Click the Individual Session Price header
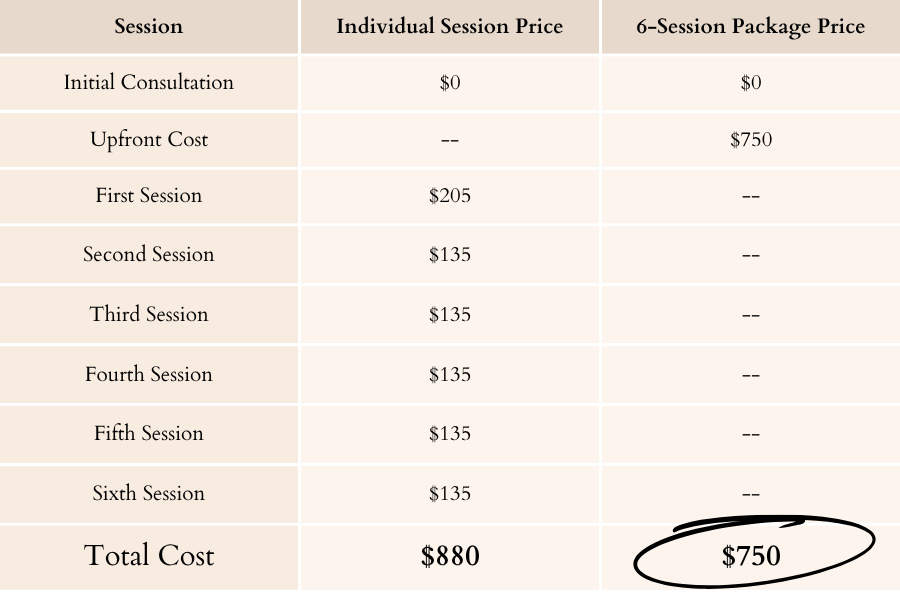The height and width of the screenshot is (600, 900). coord(449,26)
